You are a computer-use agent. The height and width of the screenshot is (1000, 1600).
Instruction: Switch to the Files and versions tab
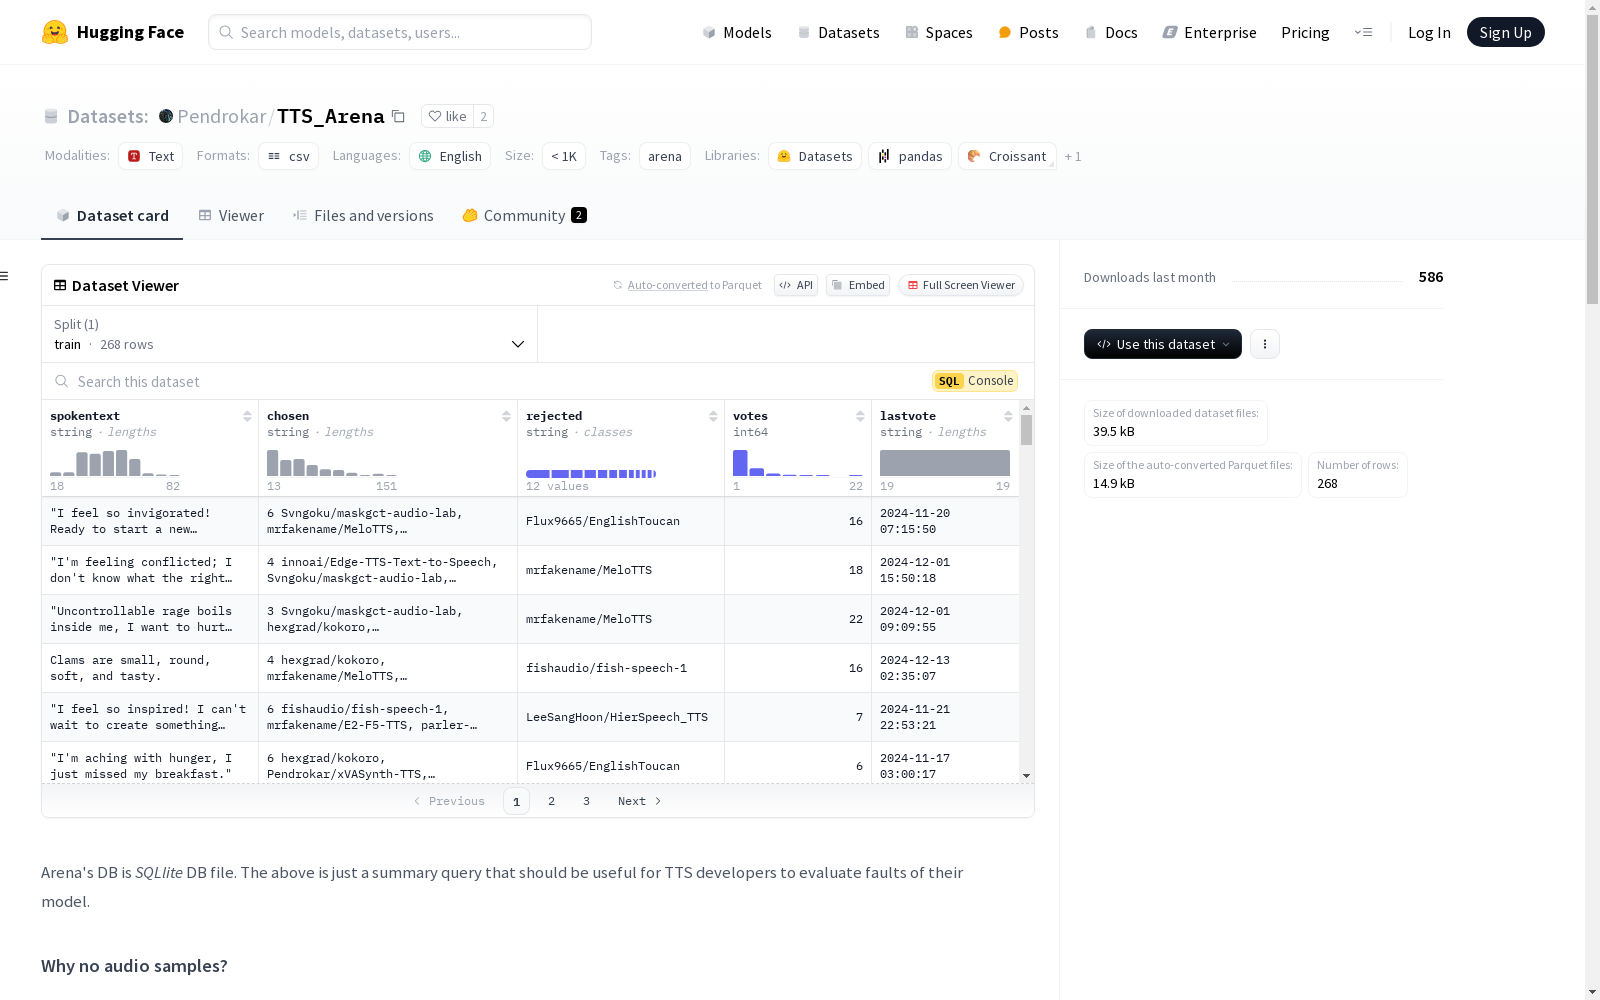363,216
